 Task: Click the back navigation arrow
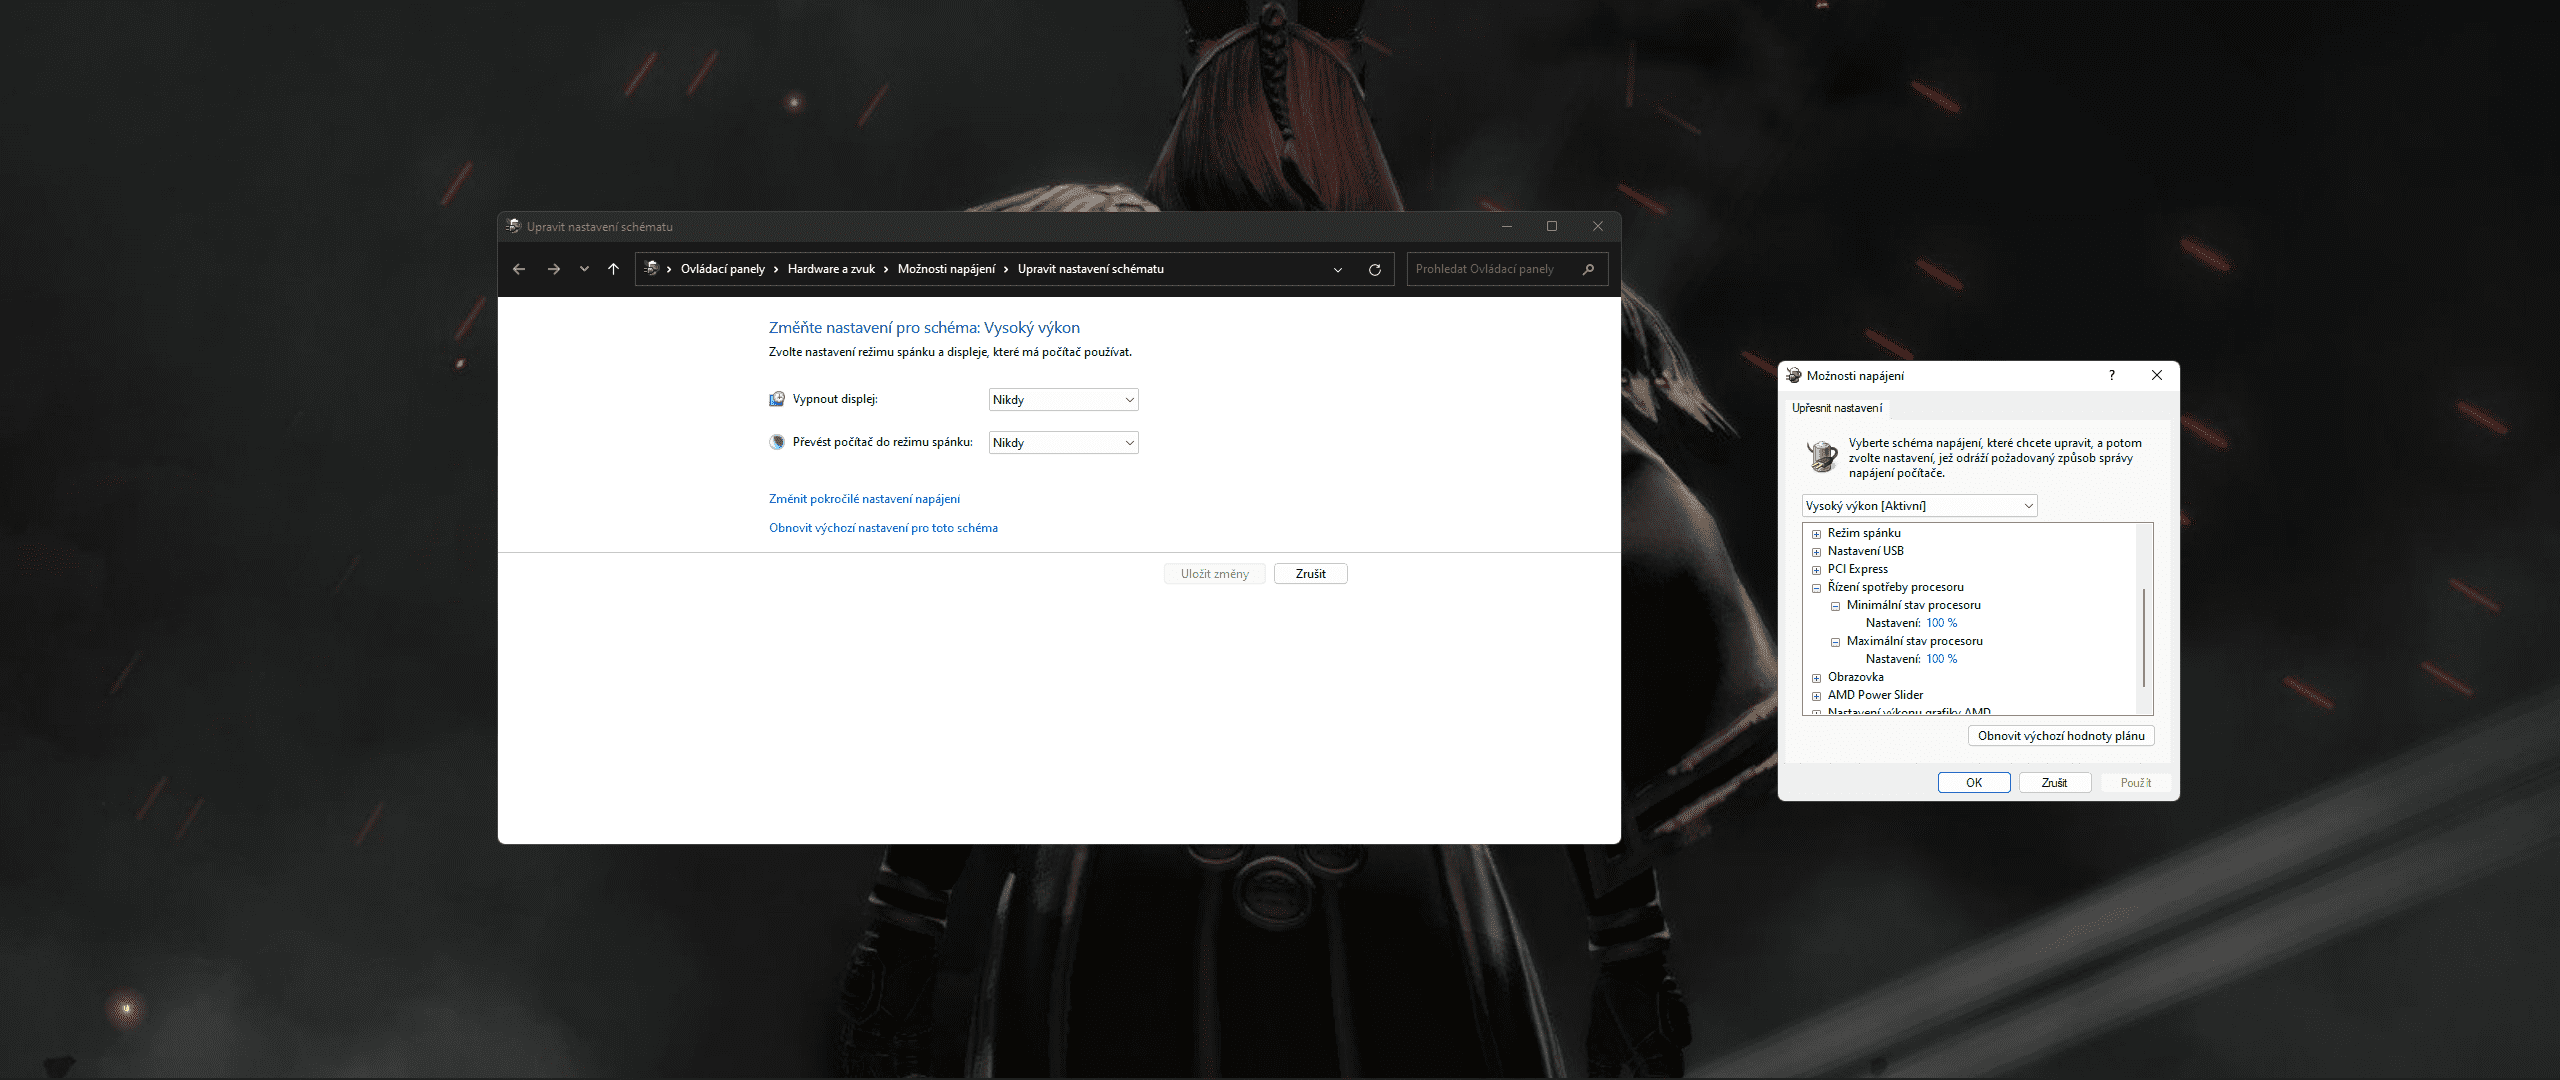518,269
